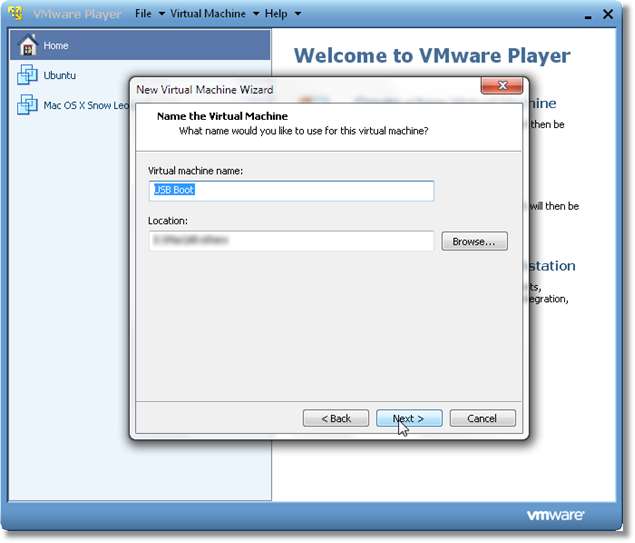Open the File menu

click(x=143, y=13)
